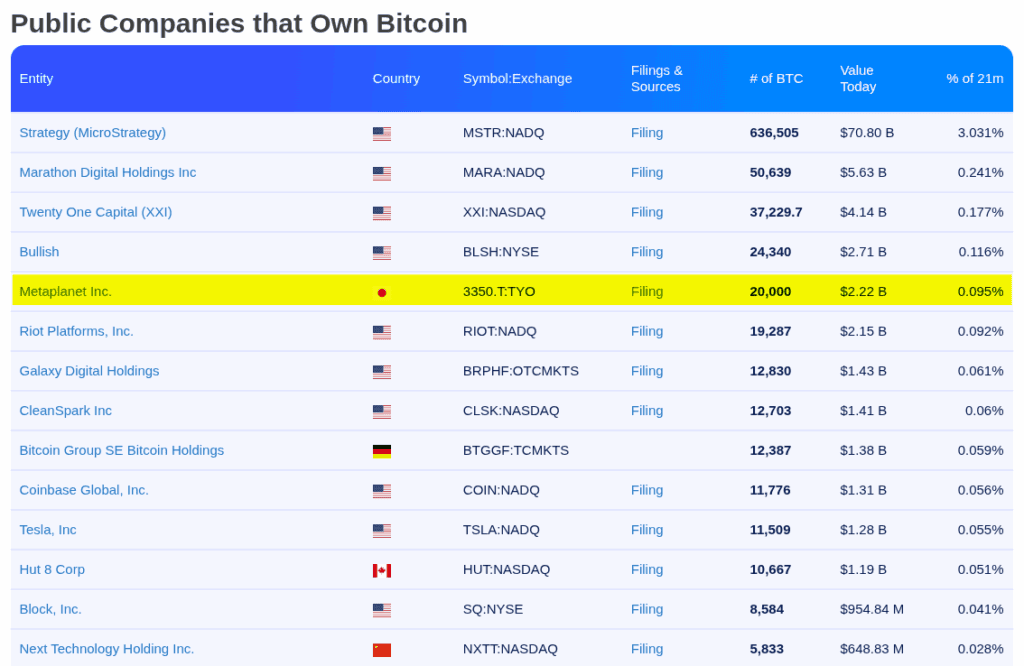Click the Filings & Sources column header
Image resolution: width=1024 pixels, height=666 pixels.
click(657, 78)
